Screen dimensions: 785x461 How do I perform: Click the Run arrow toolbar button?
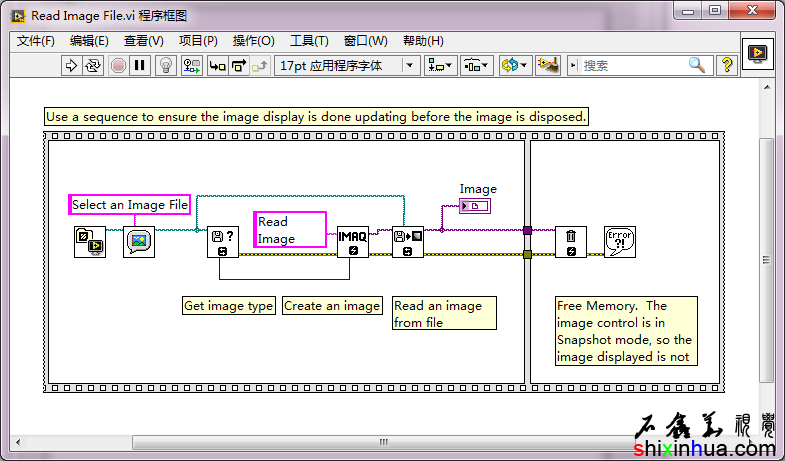click(71, 65)
